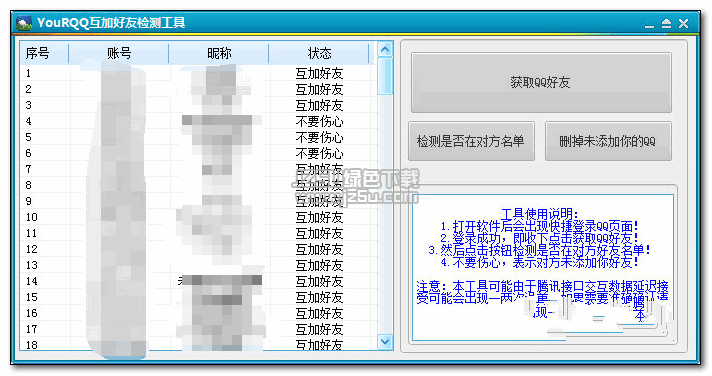Select row number 16 in the list
Screen dimensions: 712x376
point(198,313)
